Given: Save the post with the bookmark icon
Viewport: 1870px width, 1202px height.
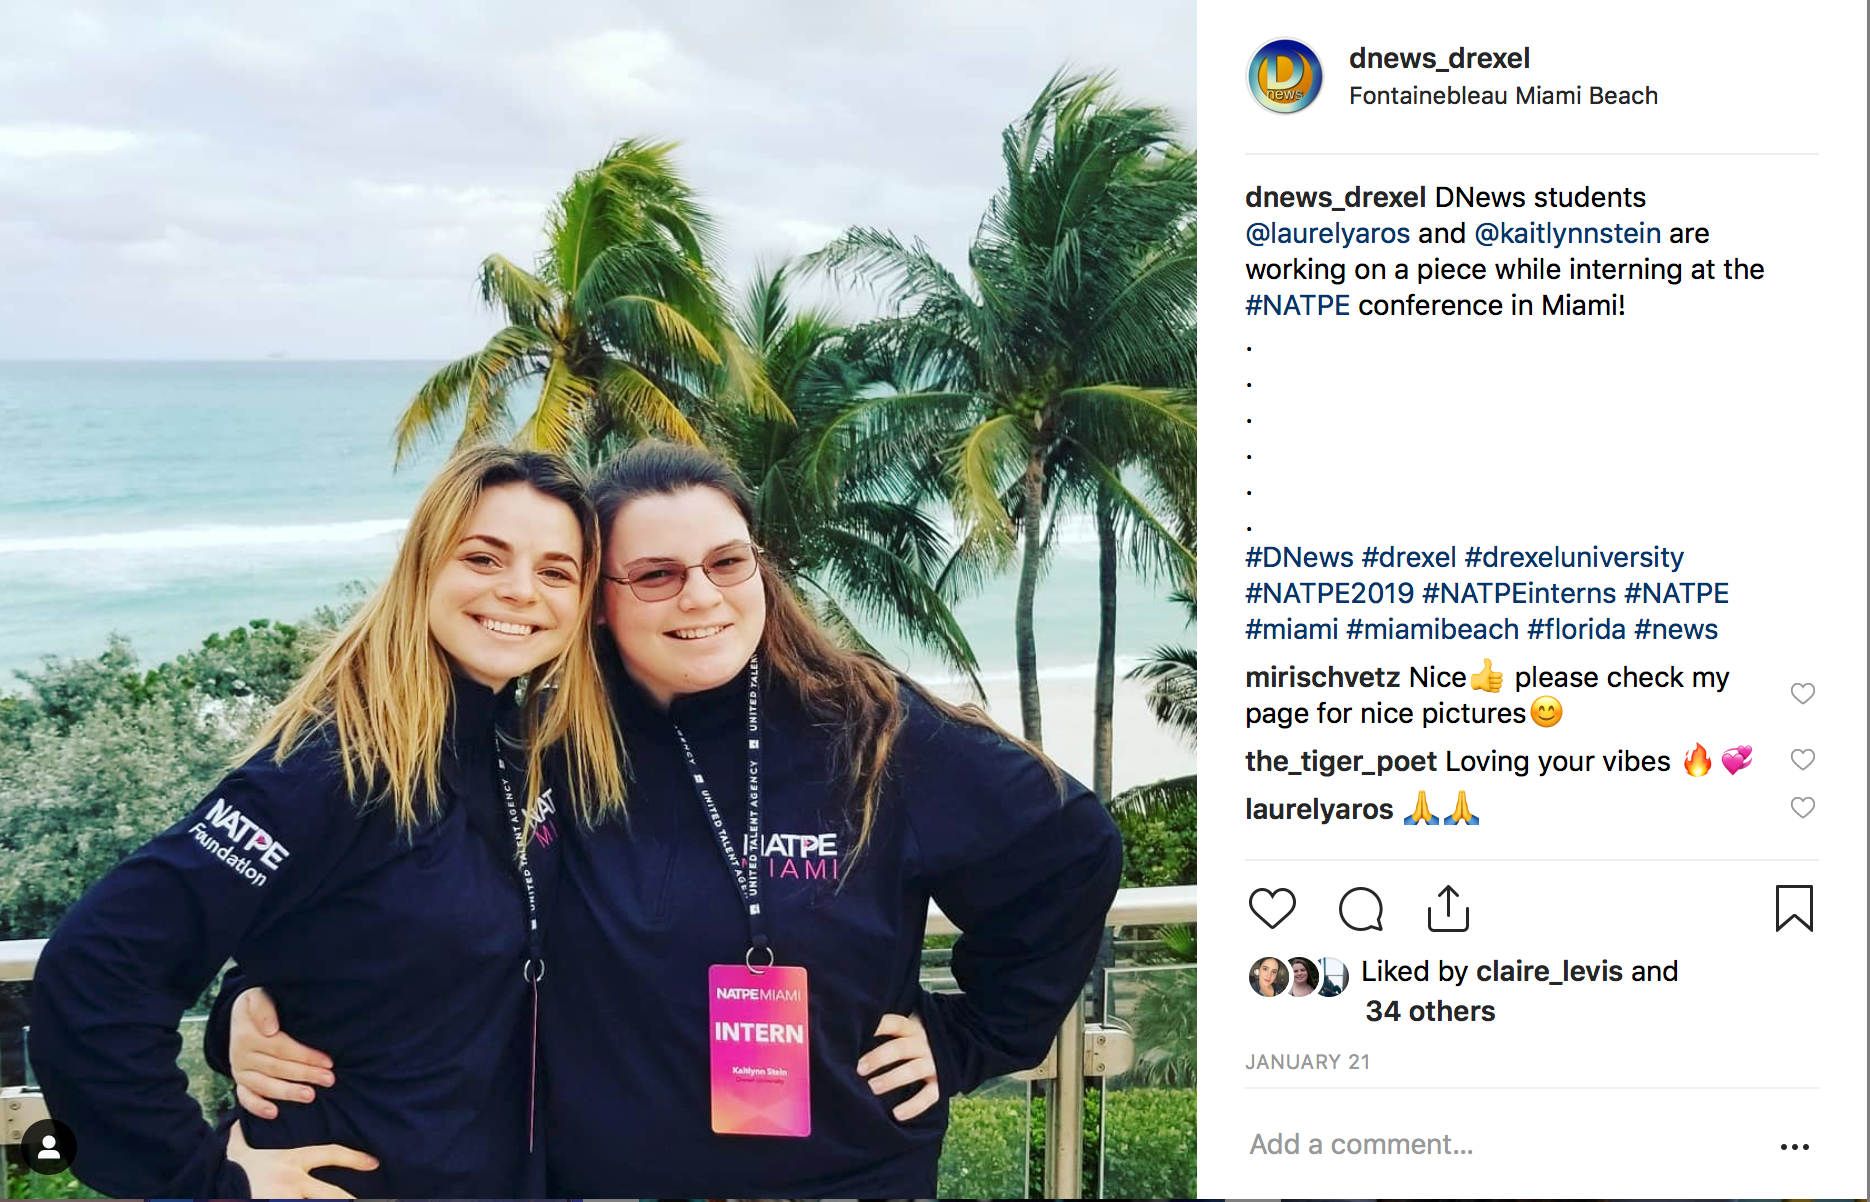Looking at the screenshot, I should [x=1794, y=909].
